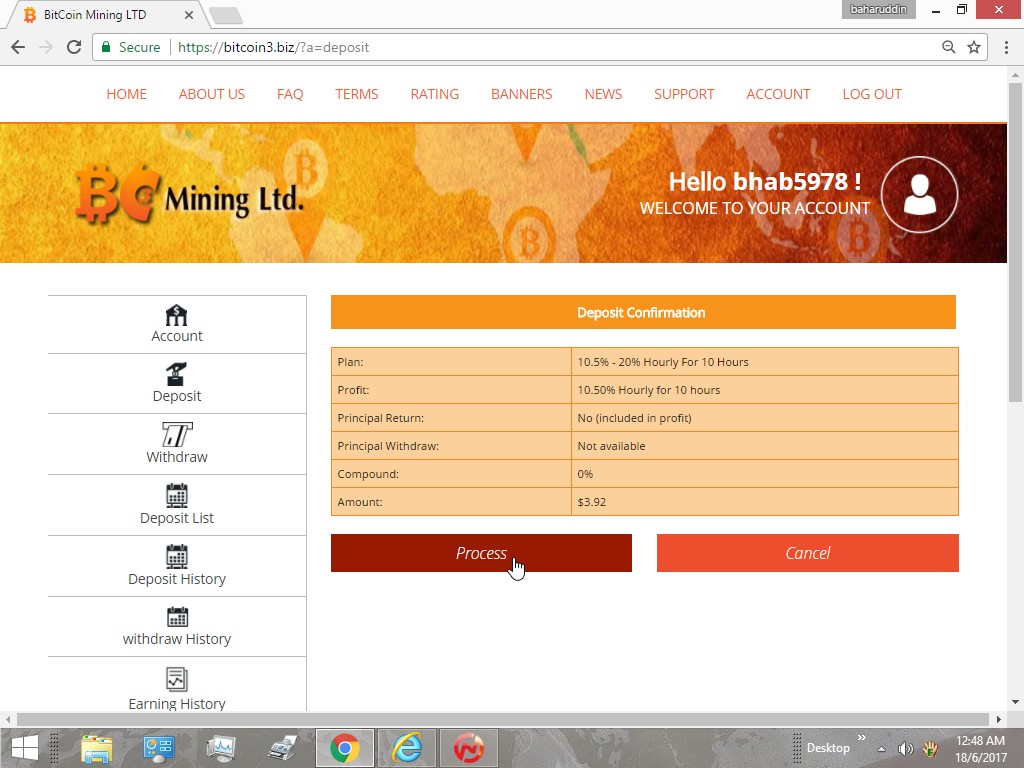
Task: Show hidden tray icons arrow
Action: click(x=881, y=749)
